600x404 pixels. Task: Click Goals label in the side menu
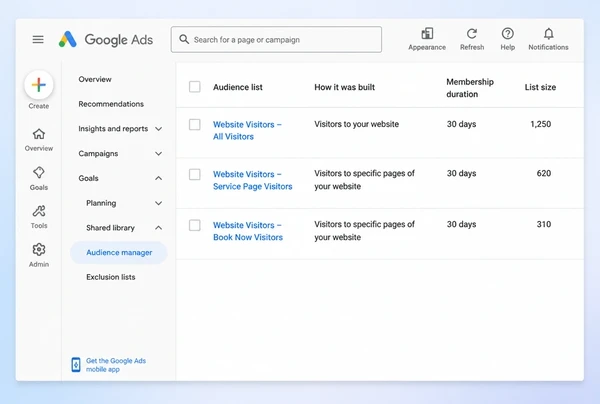click(x=88, y=178)
